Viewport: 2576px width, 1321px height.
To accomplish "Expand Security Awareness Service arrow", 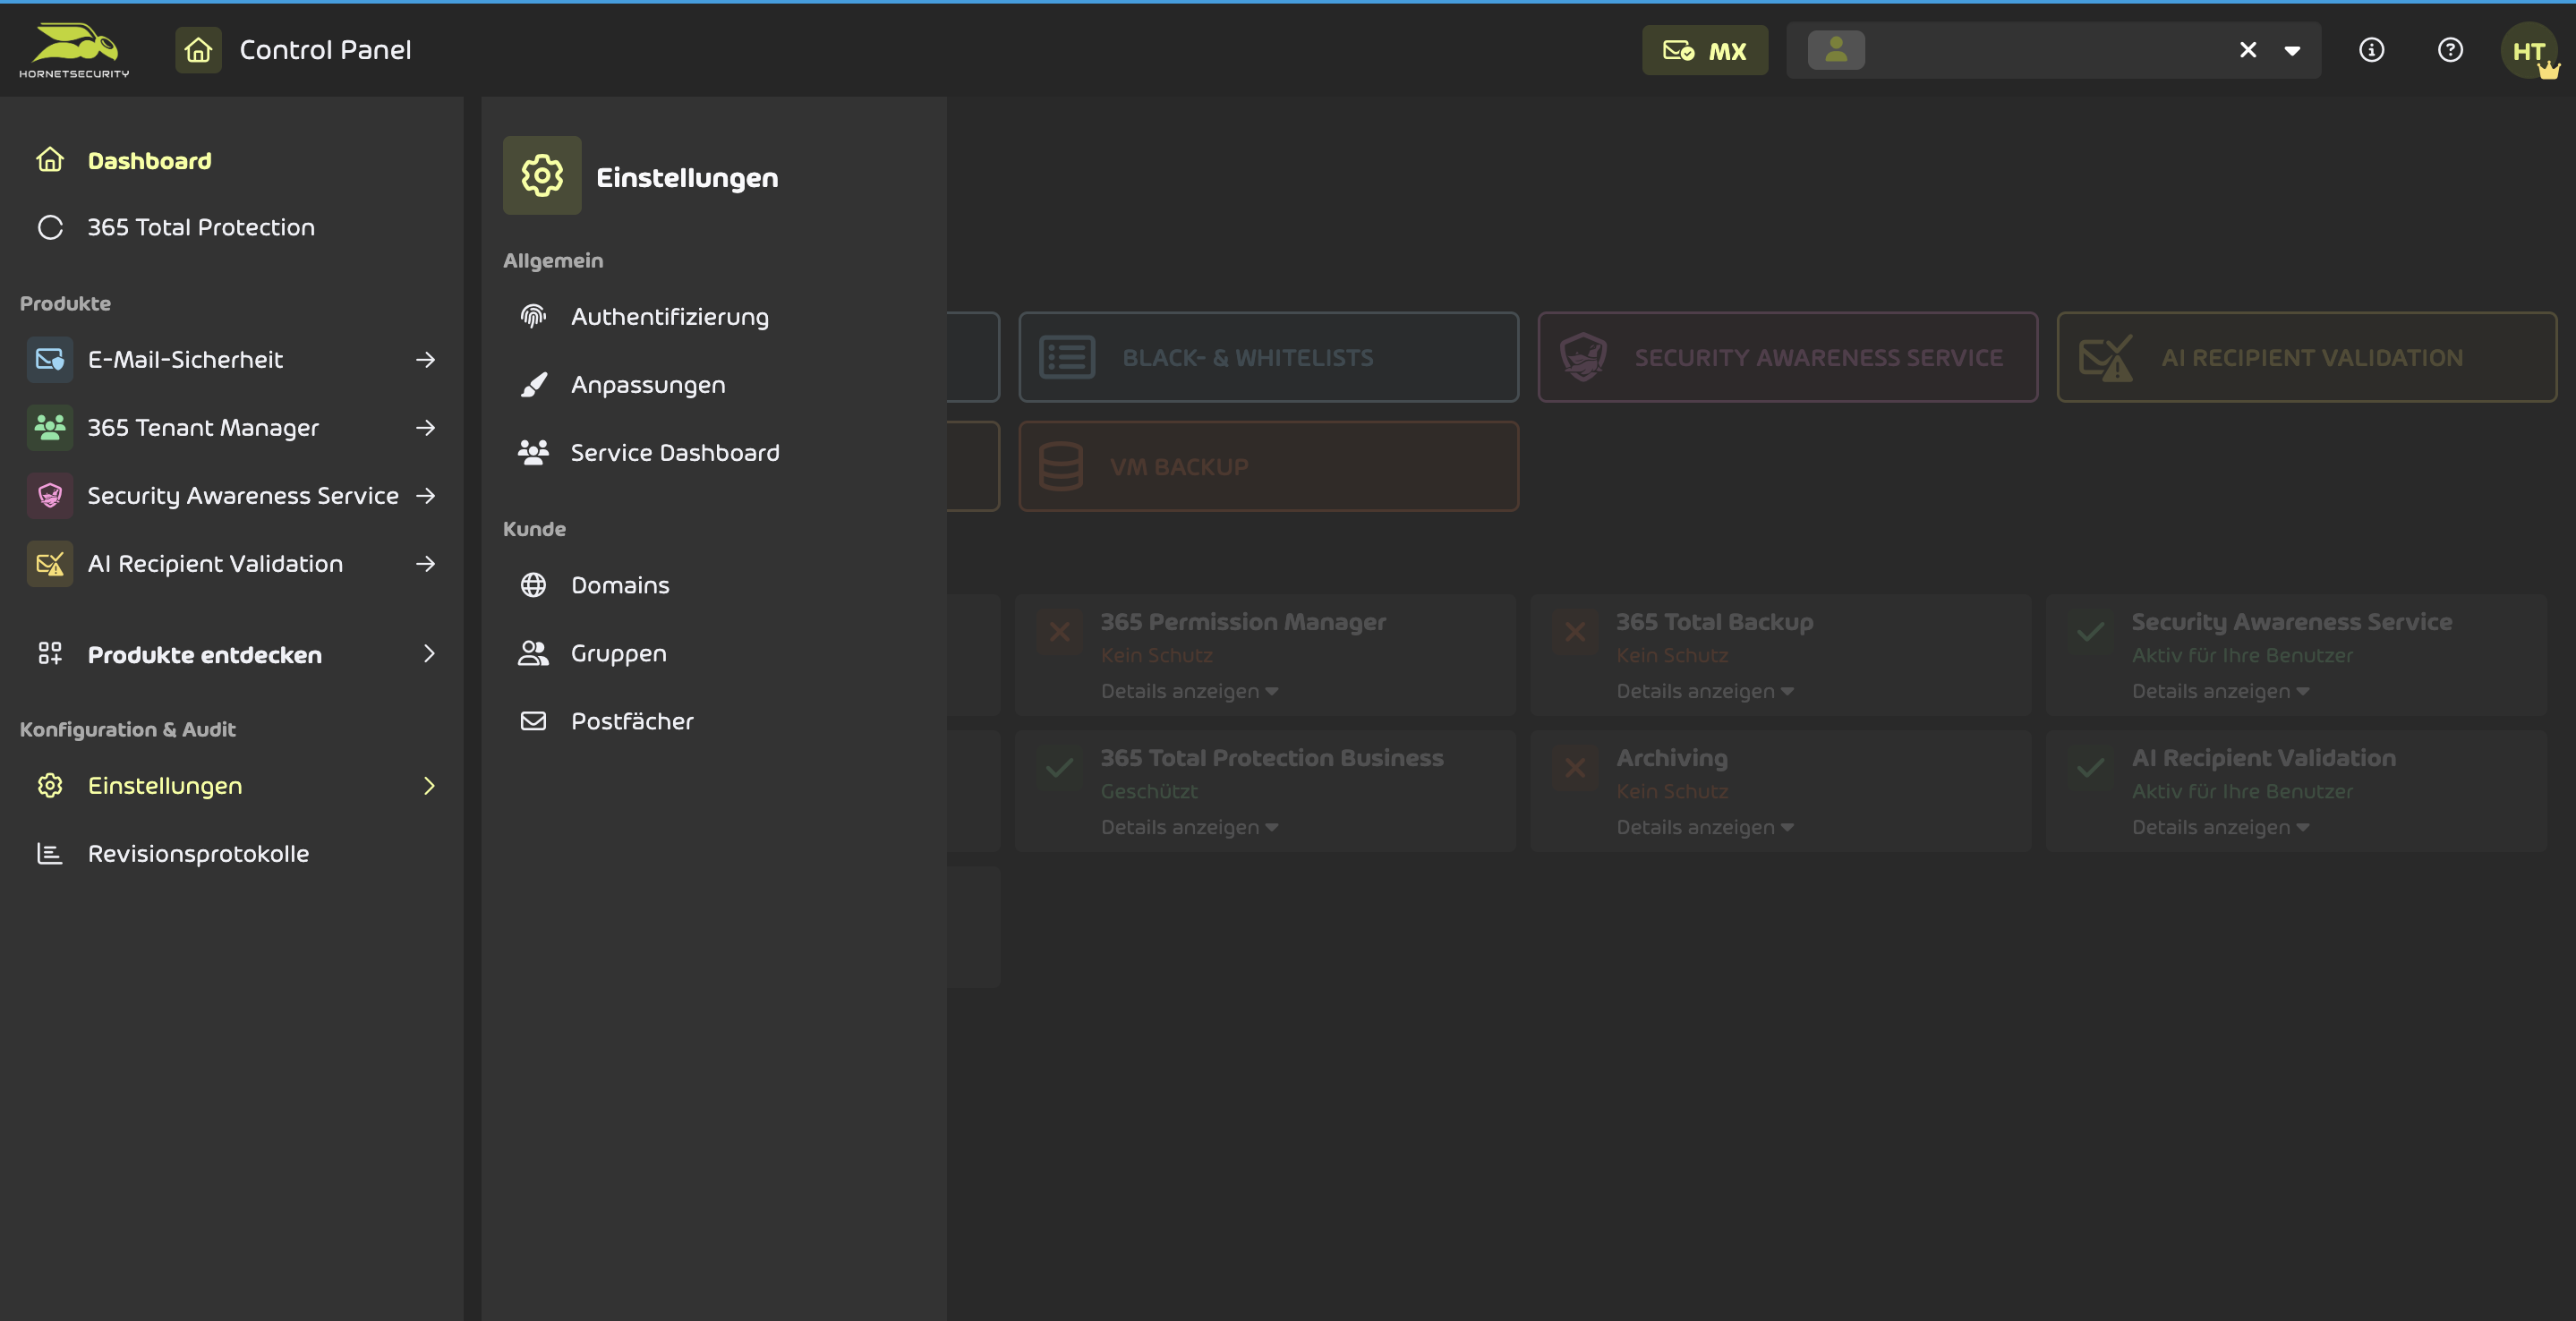I will tap(426, 495).
